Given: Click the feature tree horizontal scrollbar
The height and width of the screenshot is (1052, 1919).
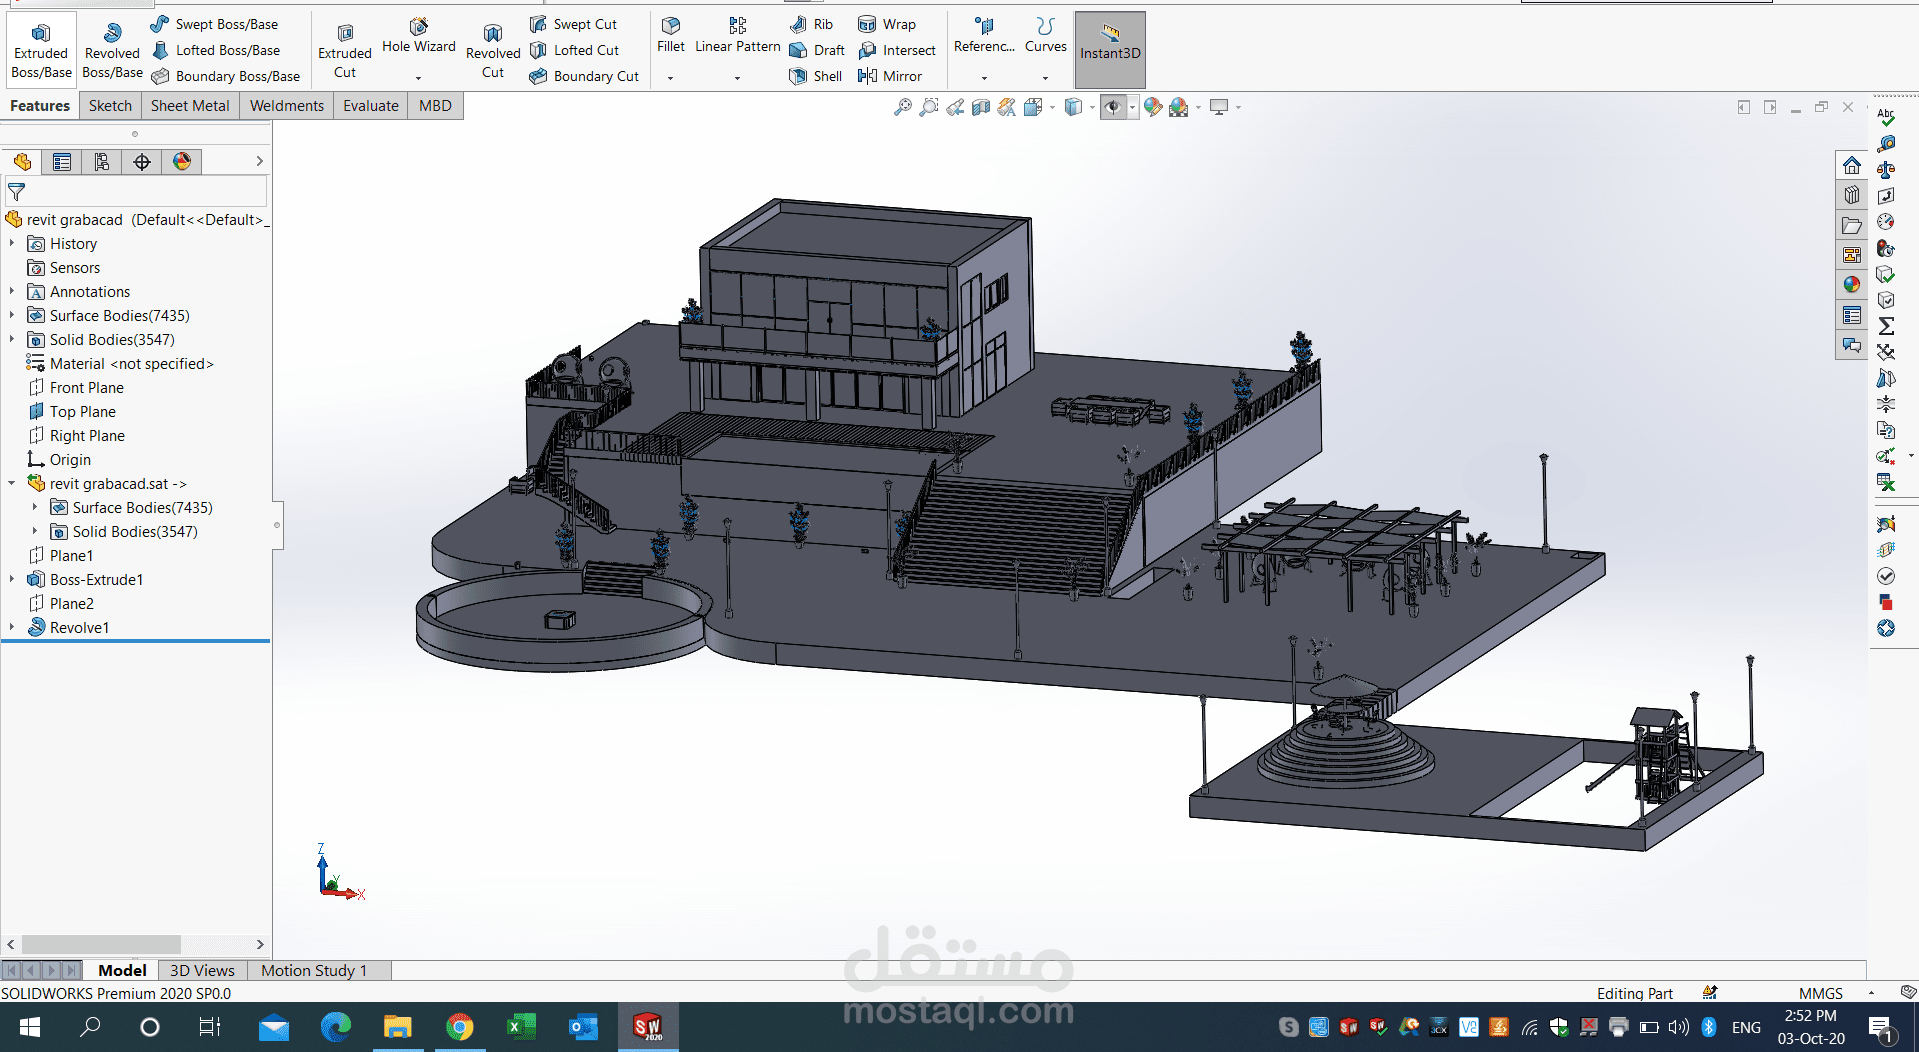Looking at the screenshot, I should coord(135,944).
